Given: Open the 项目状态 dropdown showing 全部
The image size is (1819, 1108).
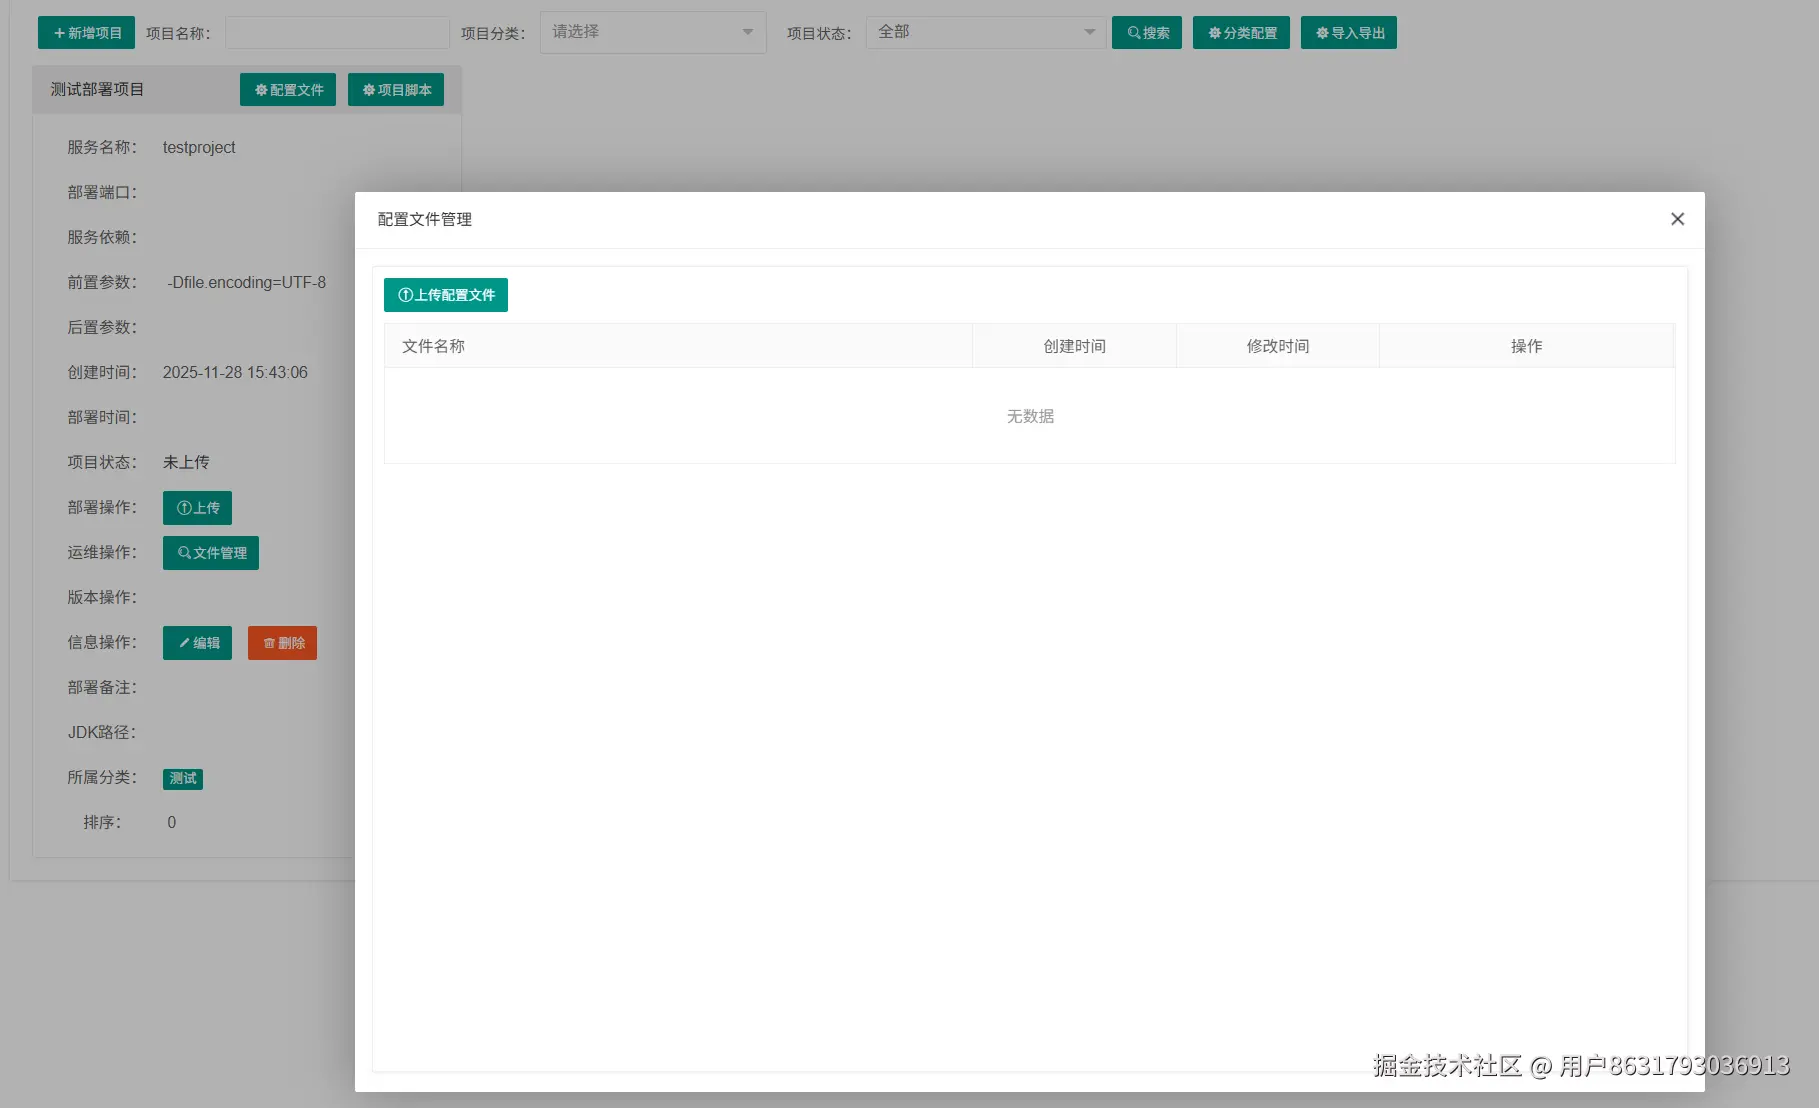Looking at the screenshot, I should click(986, 32).
